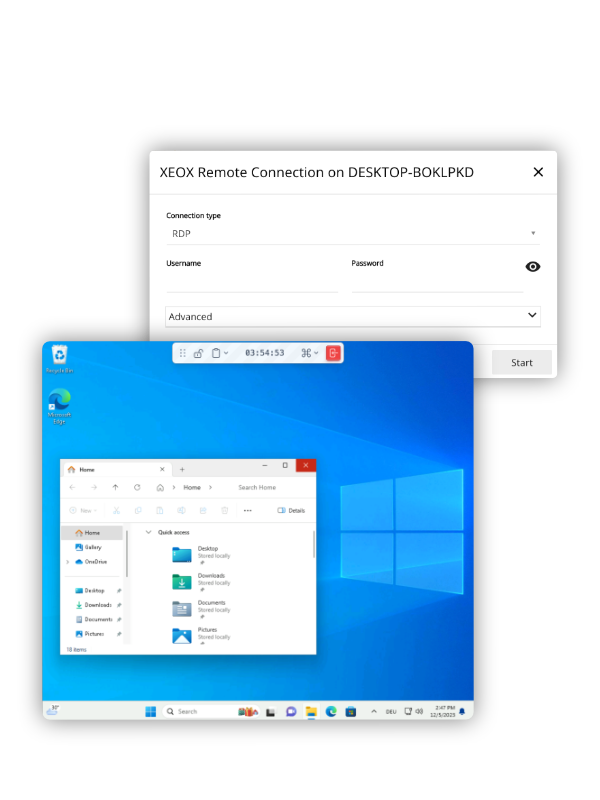The image size is (600, 800).
Task: Collapse the Quick access section
Action: pos(148,532)
